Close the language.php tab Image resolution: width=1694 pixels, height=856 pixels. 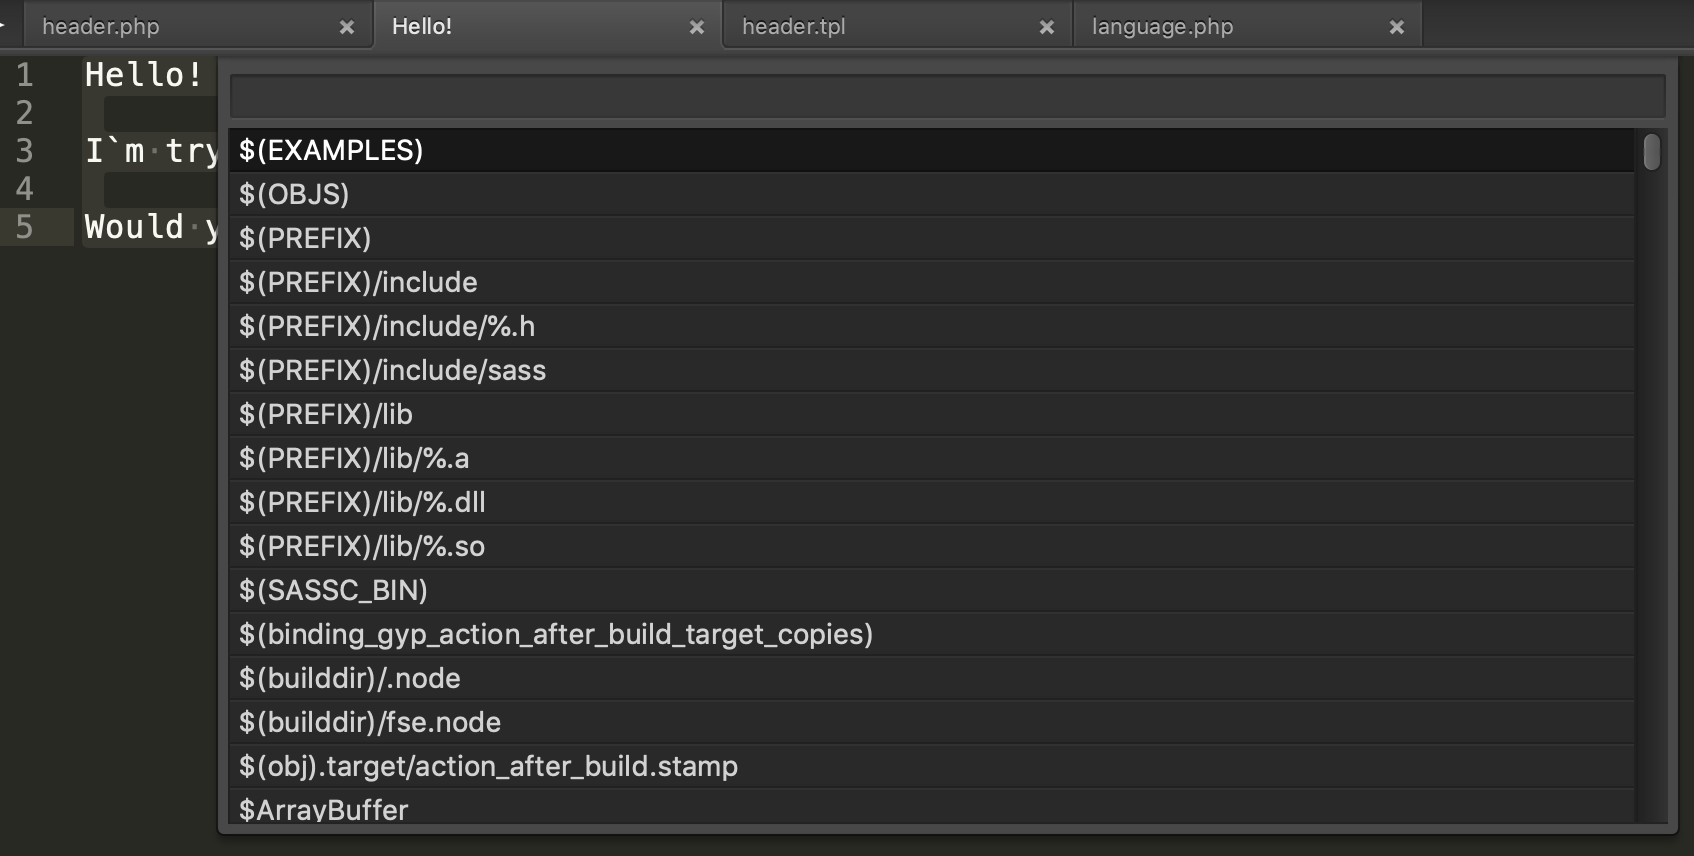1397,27
